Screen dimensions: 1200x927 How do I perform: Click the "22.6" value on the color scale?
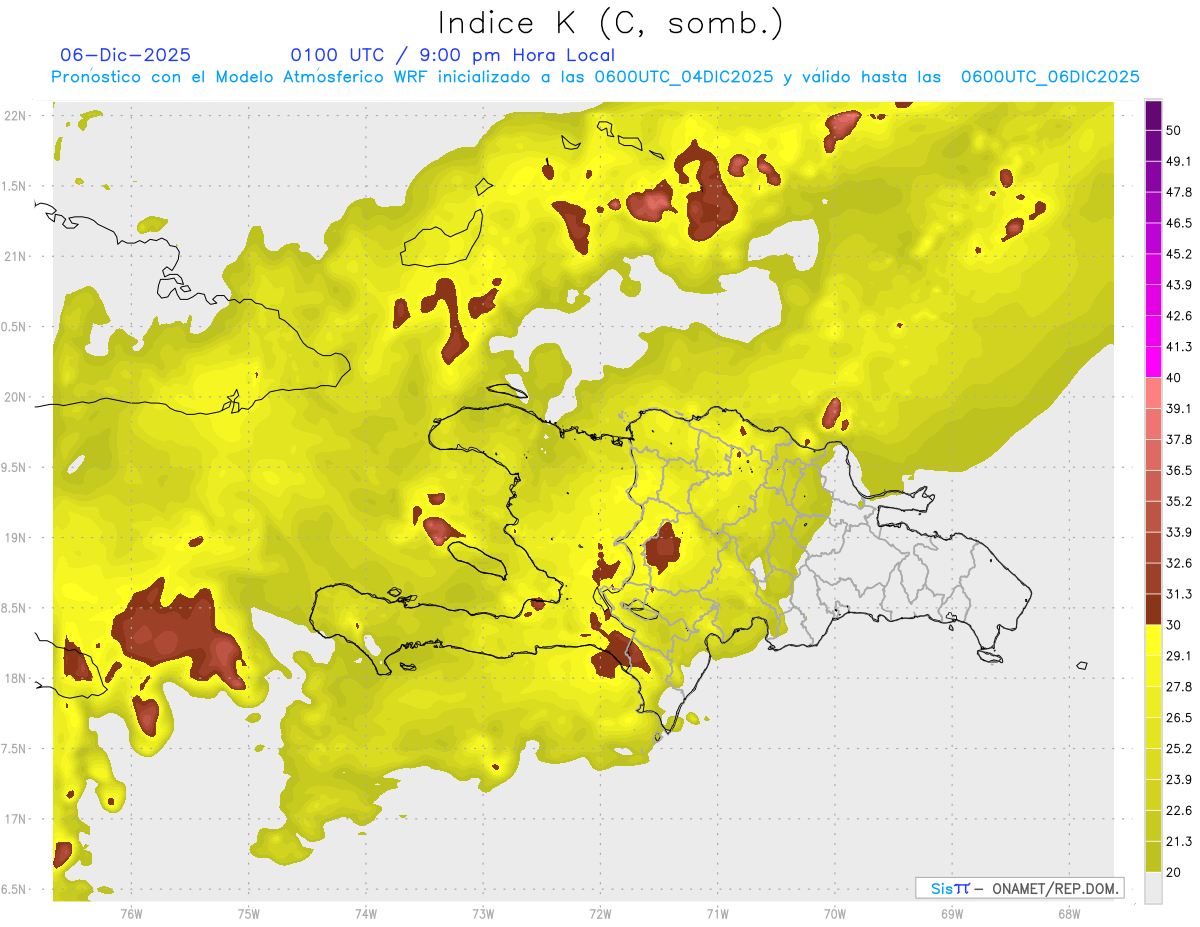pyautogui.click(x=1180, y=810)
